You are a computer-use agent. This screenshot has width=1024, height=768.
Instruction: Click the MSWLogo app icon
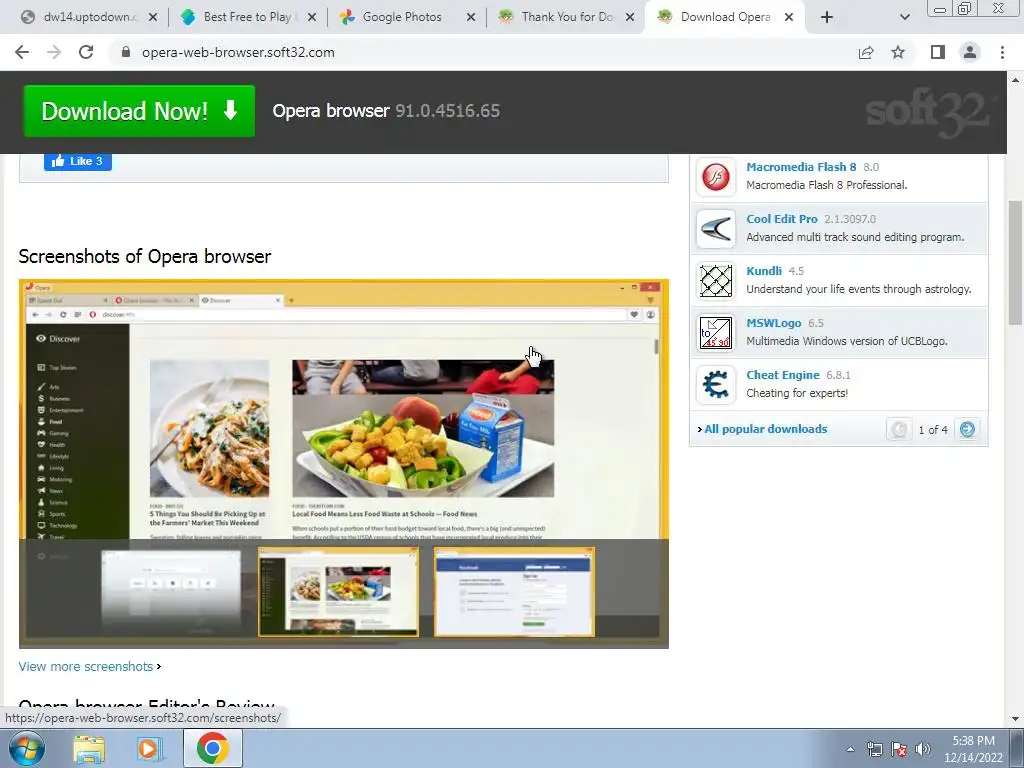[716, 333]
